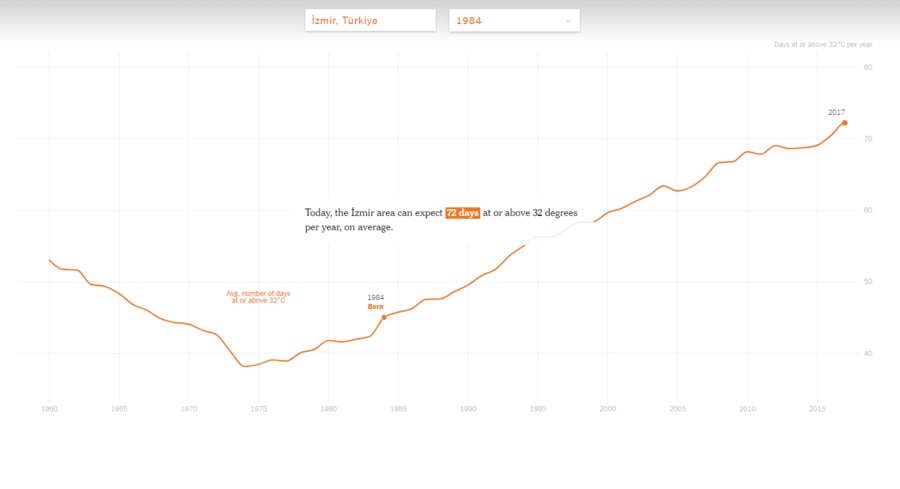Click the İzmir, Türkiye city input field
900x489 pixels.
pos(370,20)
